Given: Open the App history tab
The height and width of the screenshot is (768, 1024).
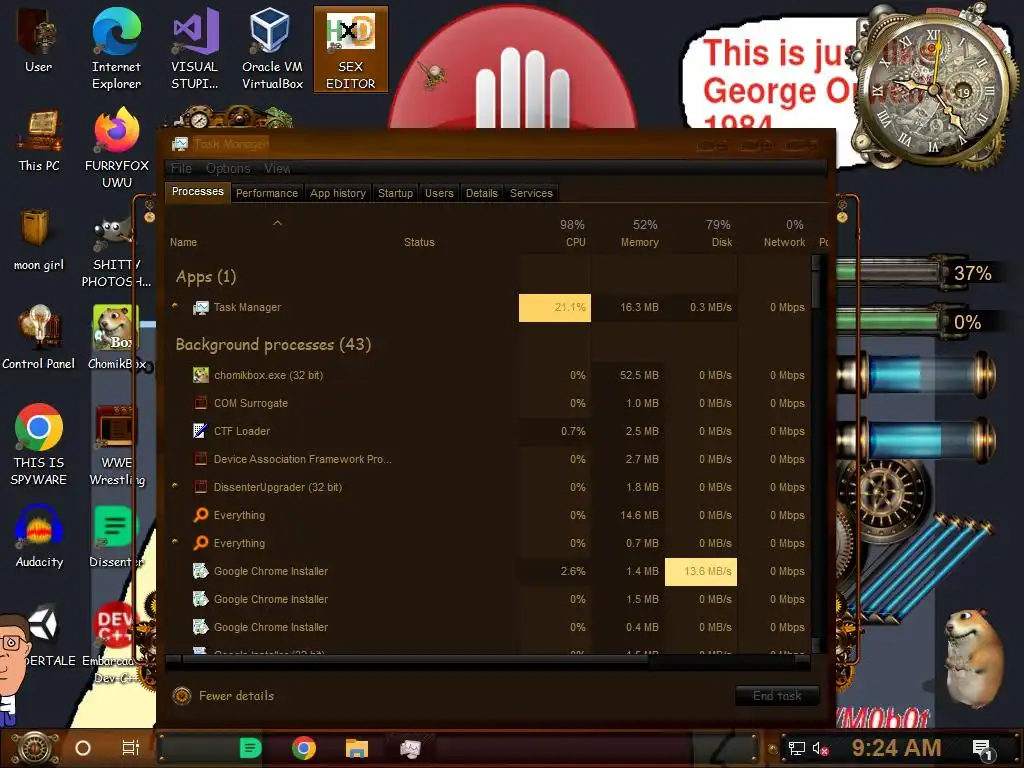Looking at the screenshot, I should pos(338,193).
